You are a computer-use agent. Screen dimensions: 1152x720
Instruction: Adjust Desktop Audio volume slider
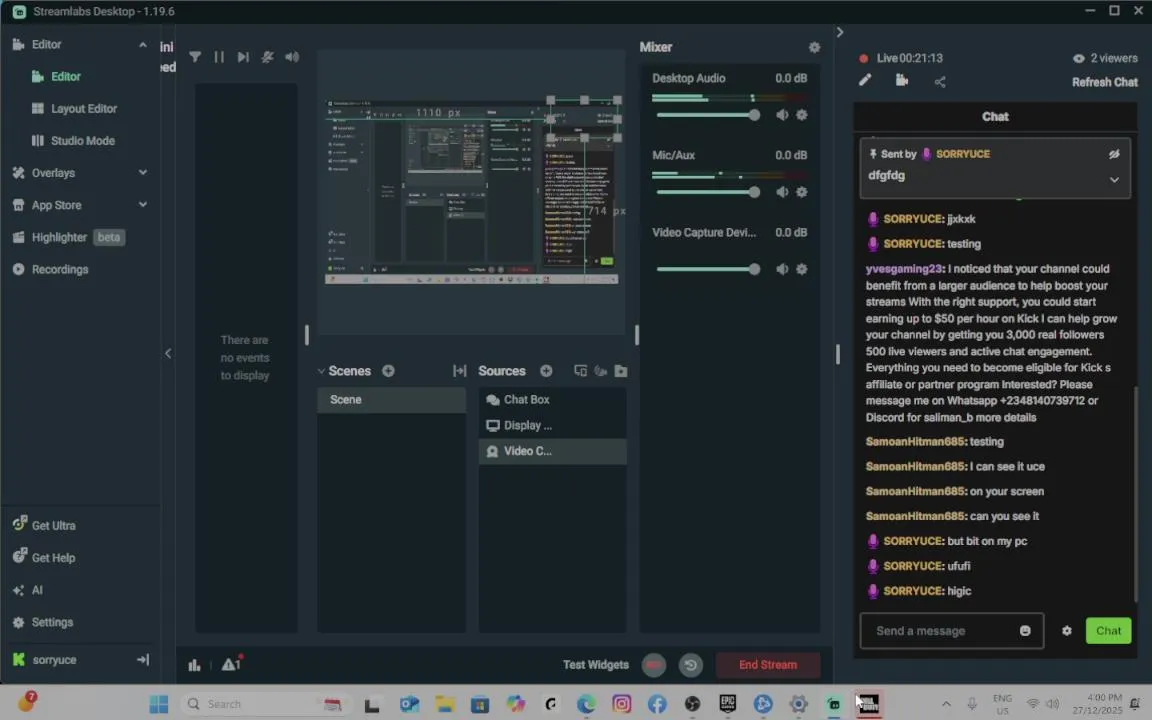click(708, 115)
